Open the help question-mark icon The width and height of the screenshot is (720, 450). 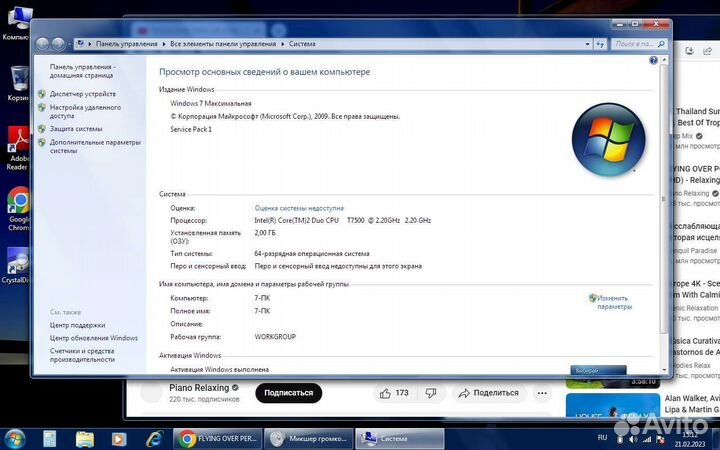pyautogui.click(x=653, y=61)
